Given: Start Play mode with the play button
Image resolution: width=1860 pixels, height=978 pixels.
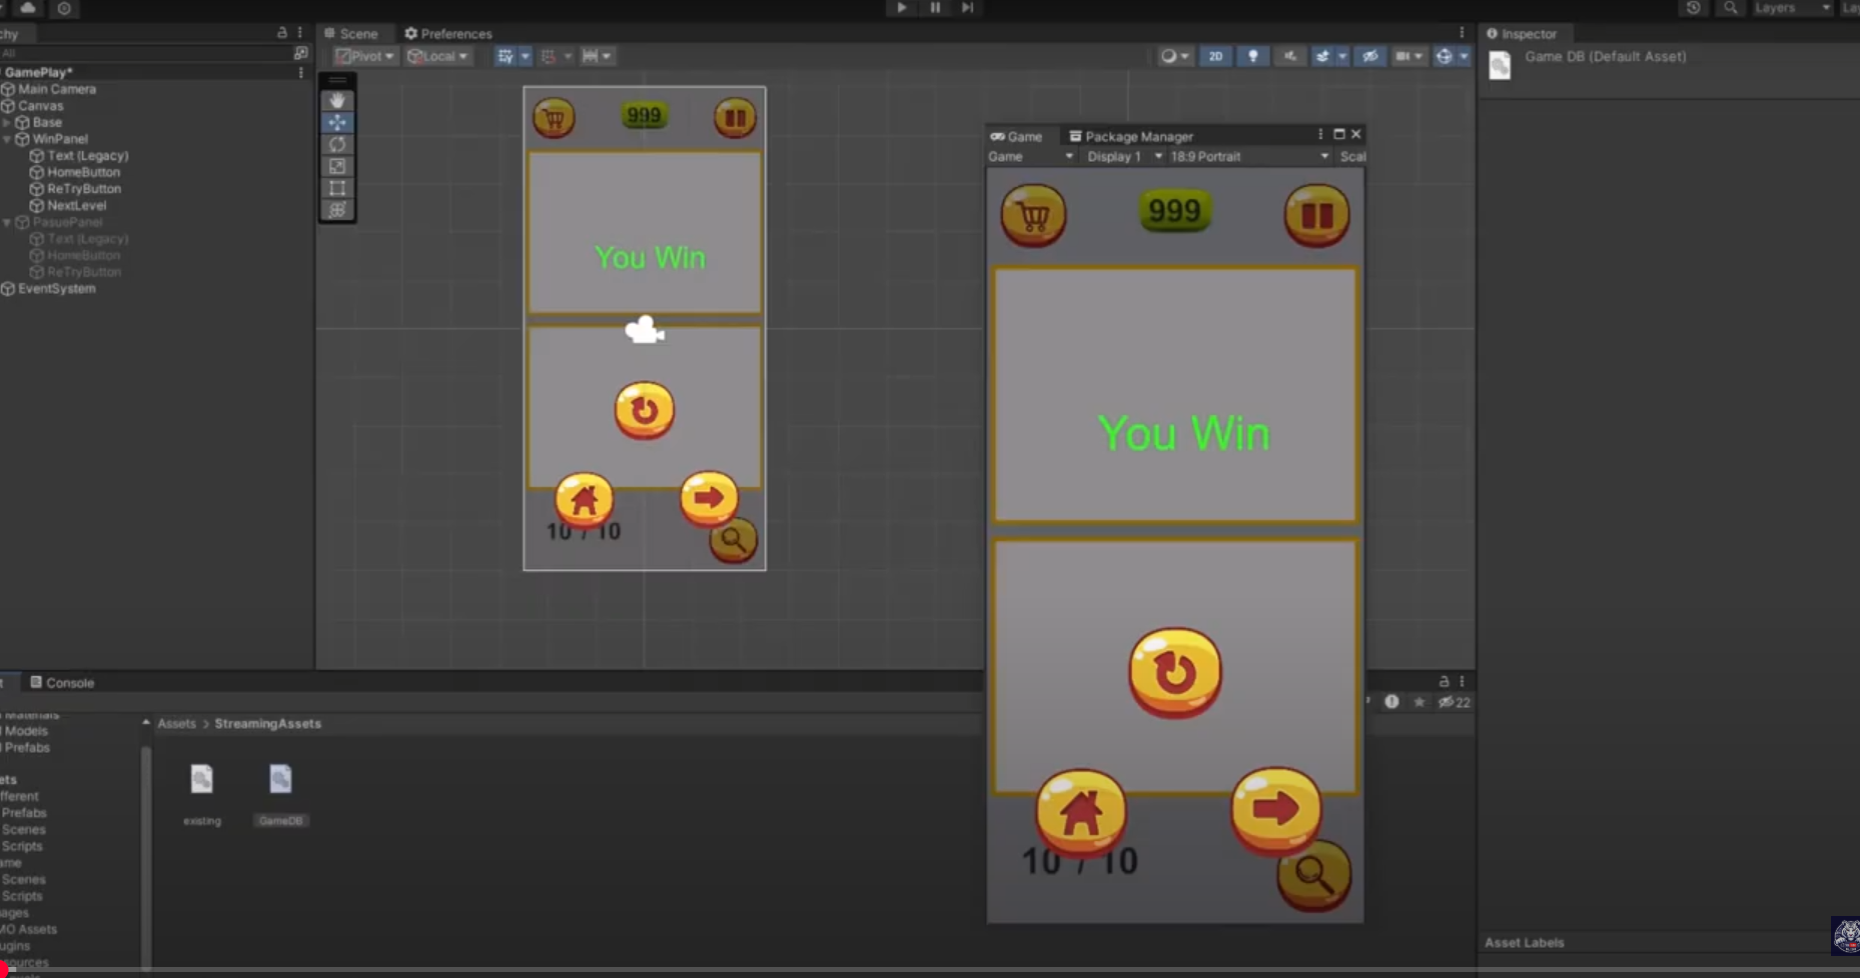Looking at the screenshot, I should (901, 8).
